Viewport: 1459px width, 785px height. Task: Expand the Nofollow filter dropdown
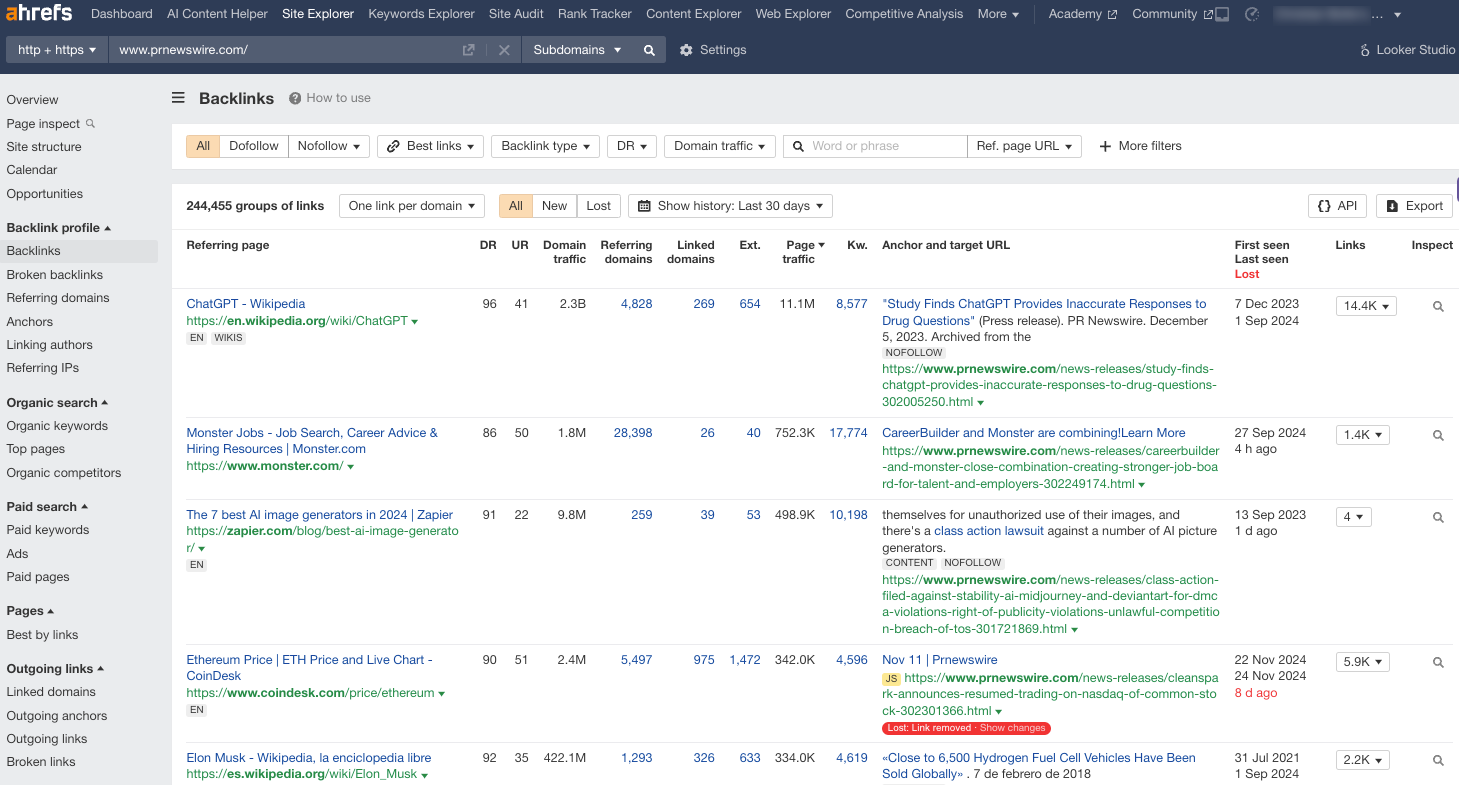(329, 146)
